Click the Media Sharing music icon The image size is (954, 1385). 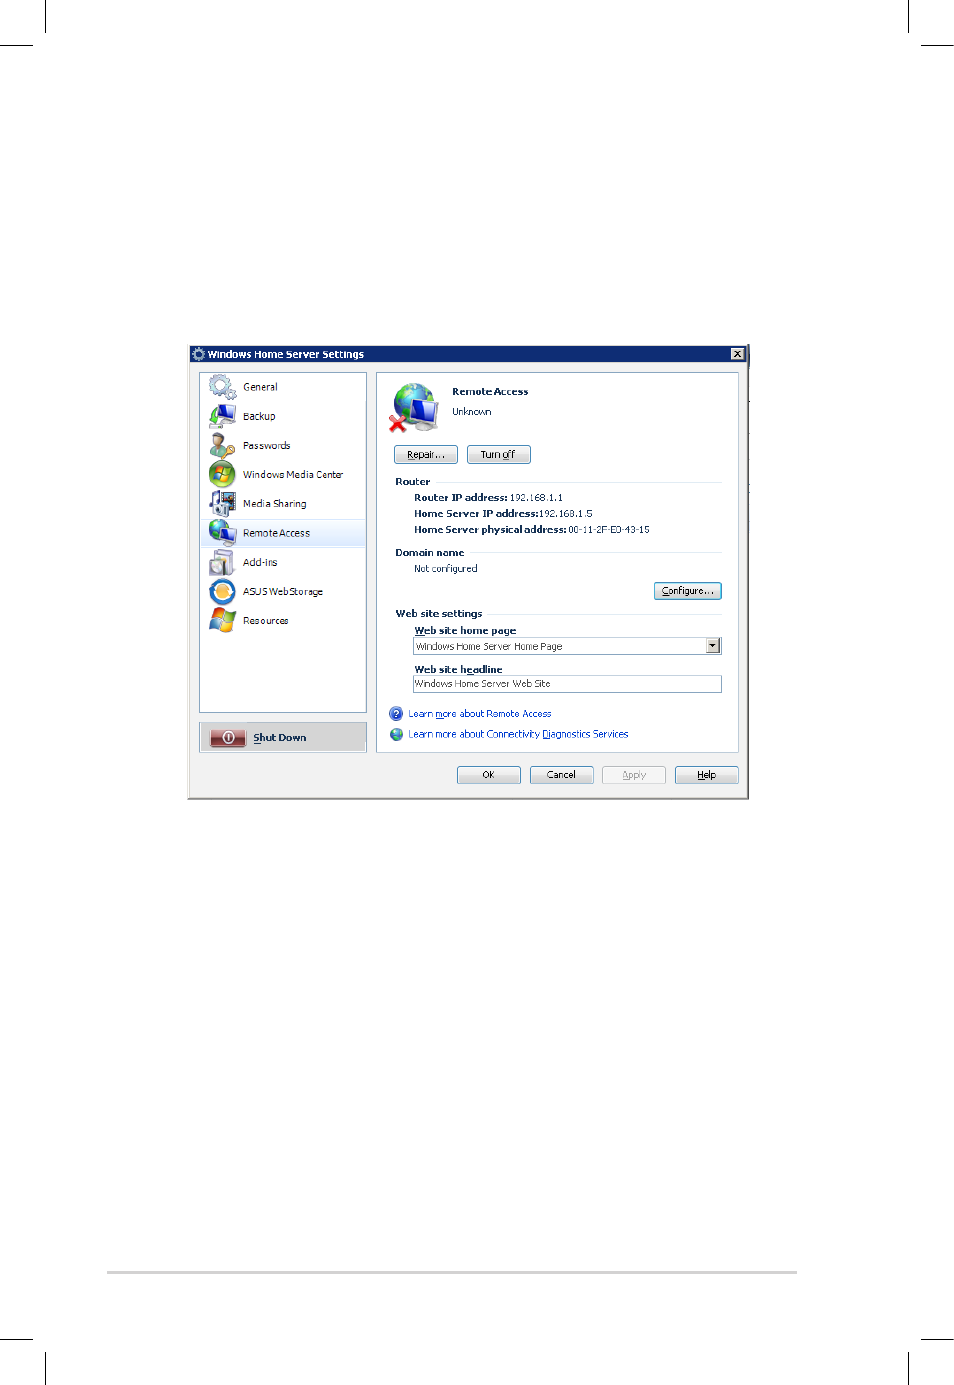tap(222, 503)
